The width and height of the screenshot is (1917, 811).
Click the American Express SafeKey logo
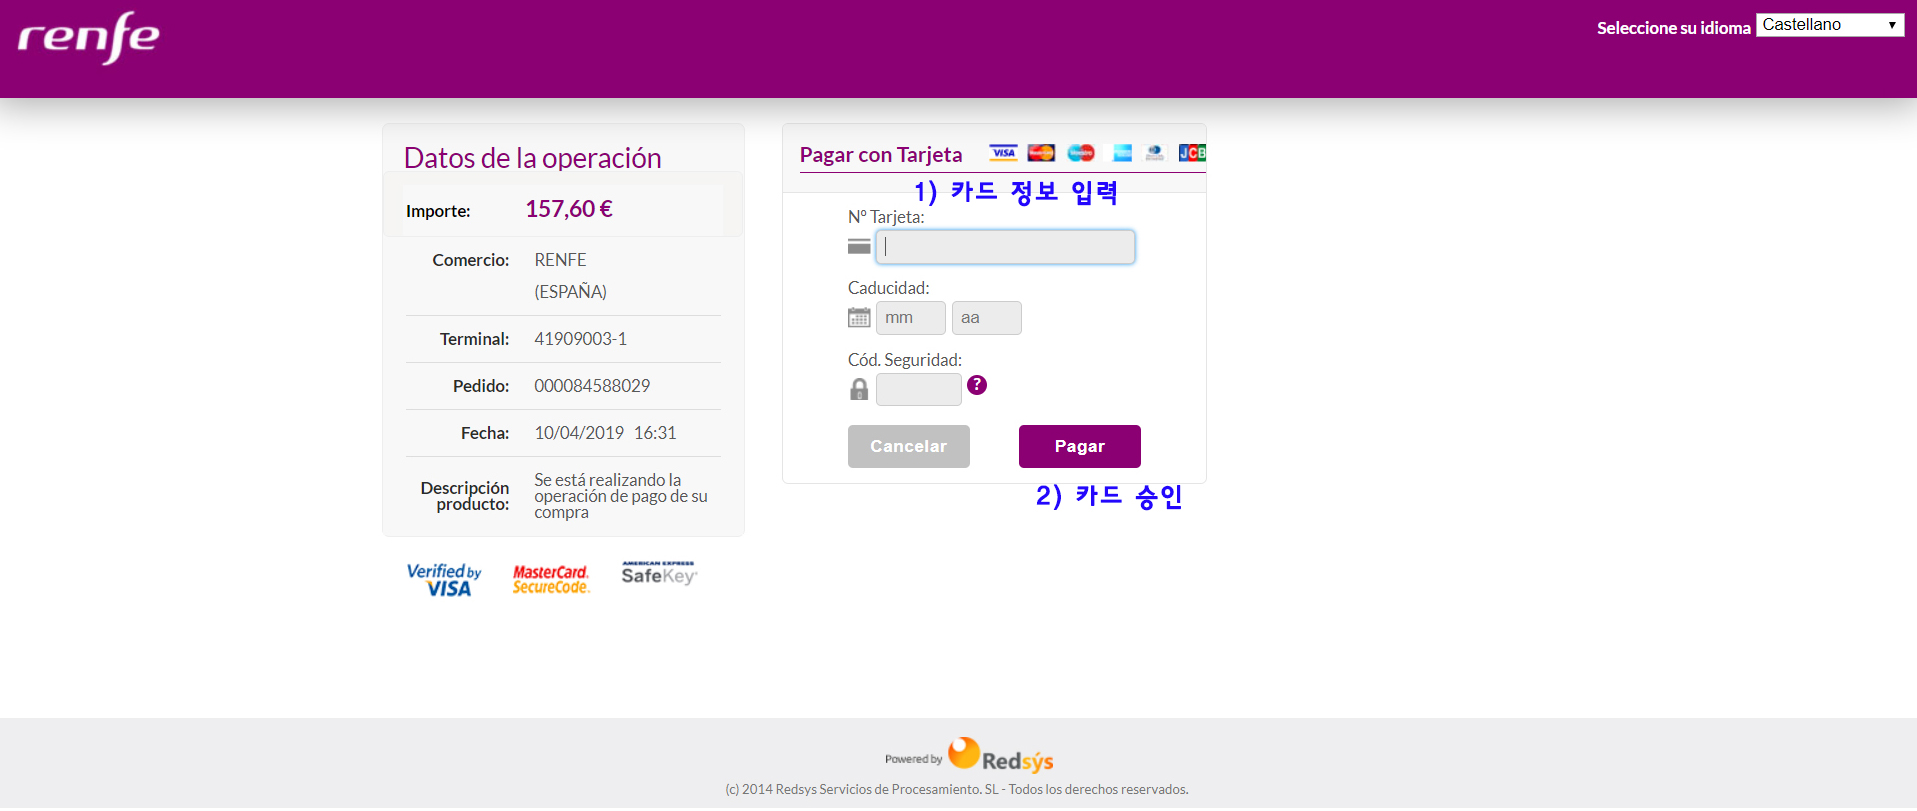(659, 573)
